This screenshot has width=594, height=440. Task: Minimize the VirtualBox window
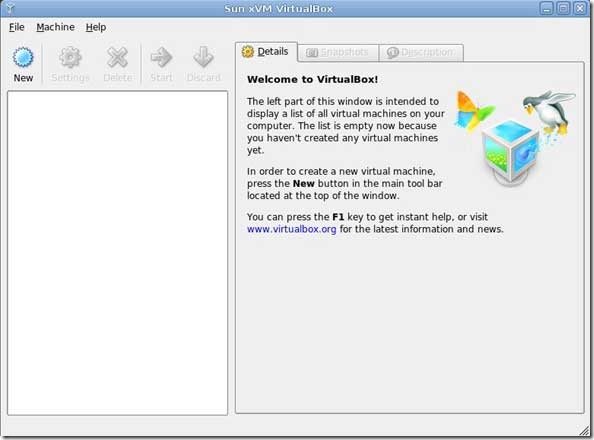546,8
